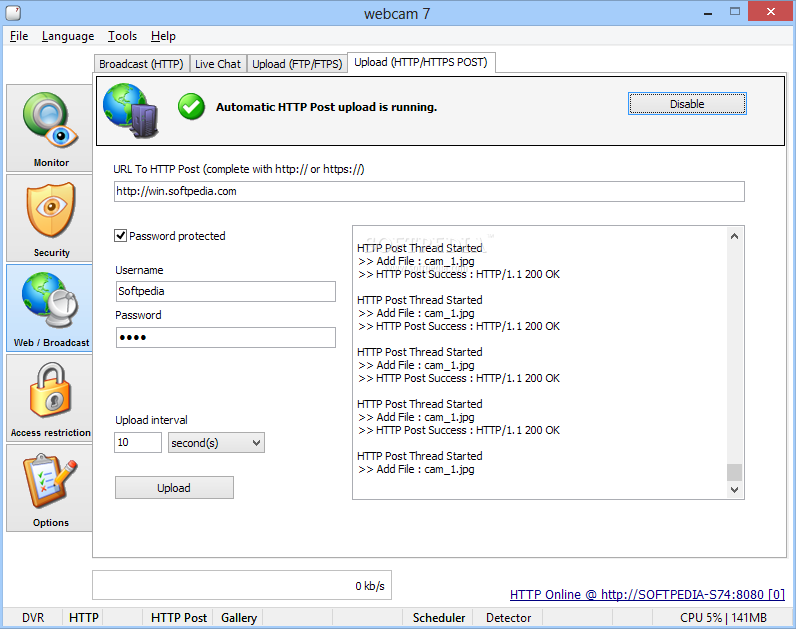The width and height of the screenshot is (796, 629).
Task: Click the webcam 7 title bar icon
Action: point(13,13)
